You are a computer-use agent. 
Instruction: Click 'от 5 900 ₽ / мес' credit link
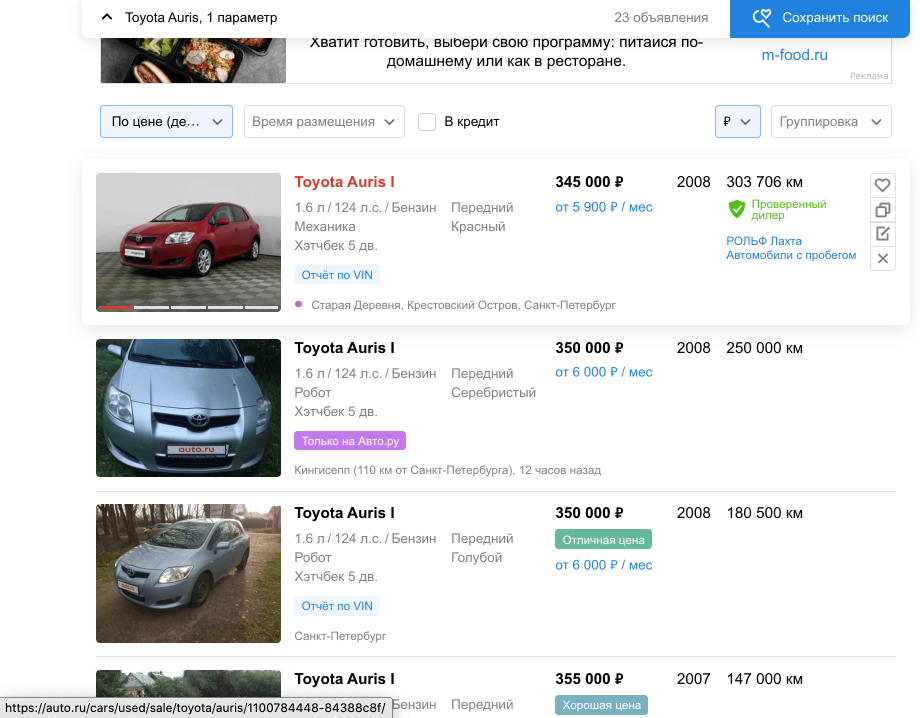pyautogui.click(x=604, y=207)
